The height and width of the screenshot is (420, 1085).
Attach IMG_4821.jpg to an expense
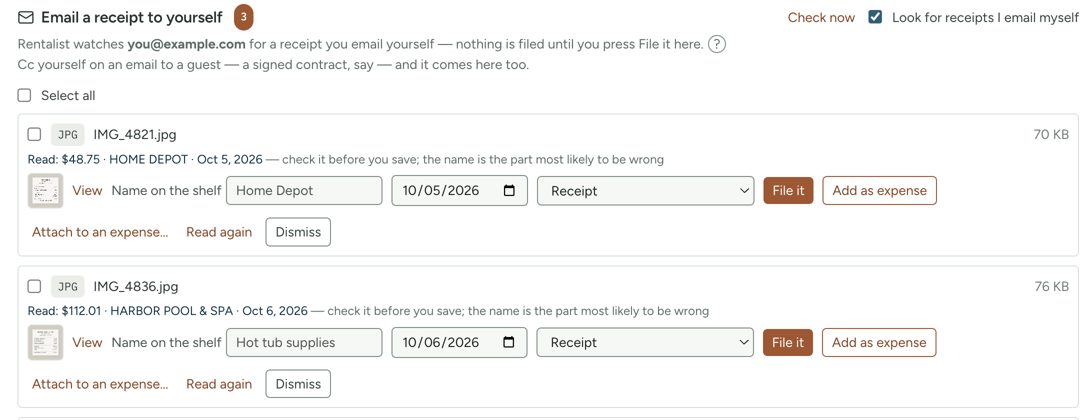100,232
